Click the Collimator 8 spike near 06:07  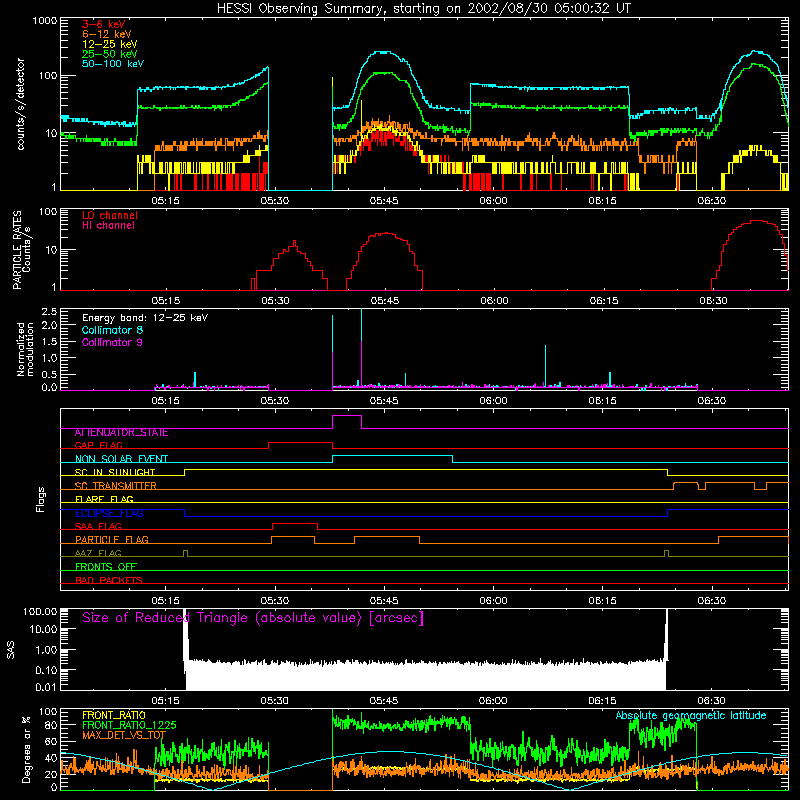click(x=545, y=366)
